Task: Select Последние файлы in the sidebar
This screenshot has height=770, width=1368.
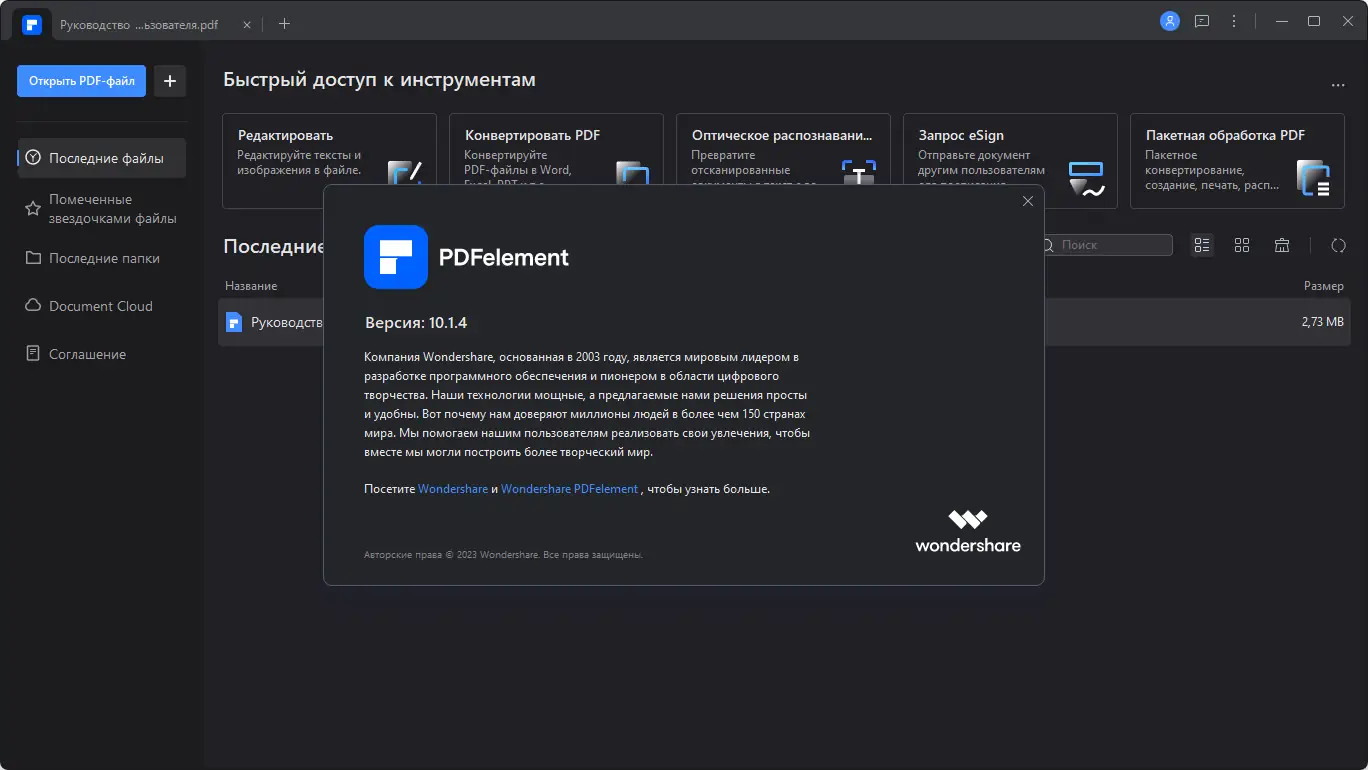Action: tap(105, 158)
